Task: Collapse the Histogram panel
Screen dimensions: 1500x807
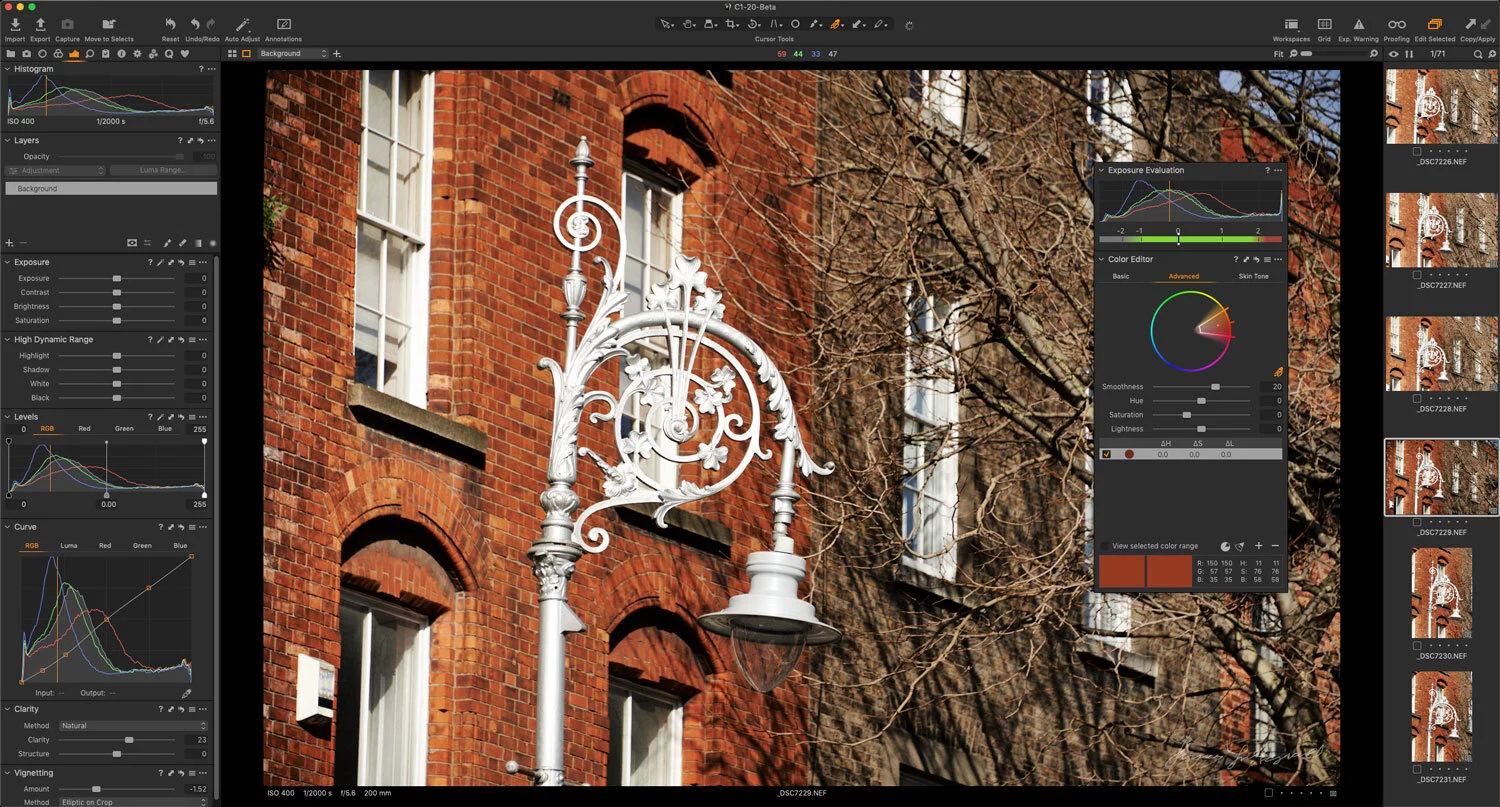Action: (x=8, y=68)
